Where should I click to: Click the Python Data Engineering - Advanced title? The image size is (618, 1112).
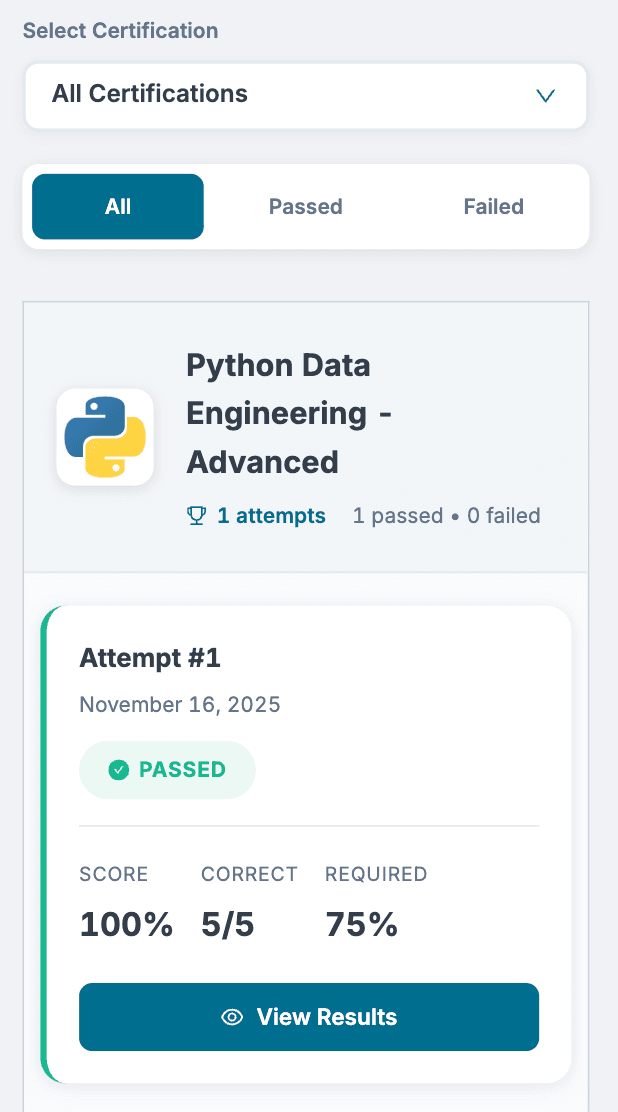pos(288,413)
